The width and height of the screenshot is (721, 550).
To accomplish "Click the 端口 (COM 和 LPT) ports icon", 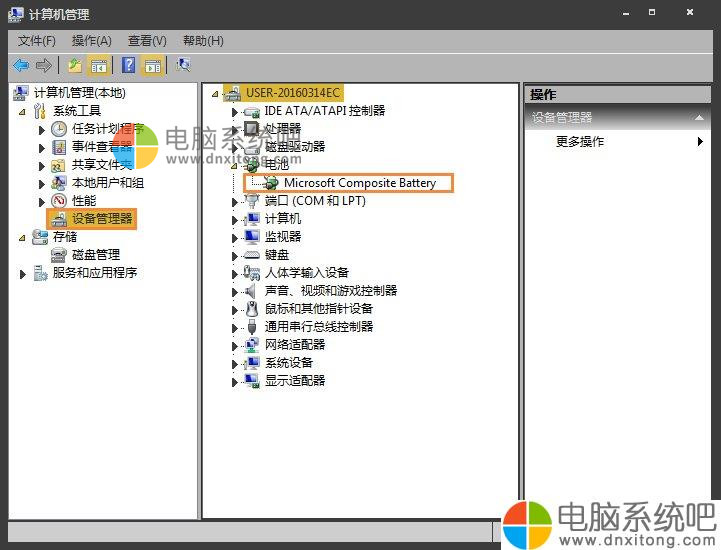I will [252, 201].
